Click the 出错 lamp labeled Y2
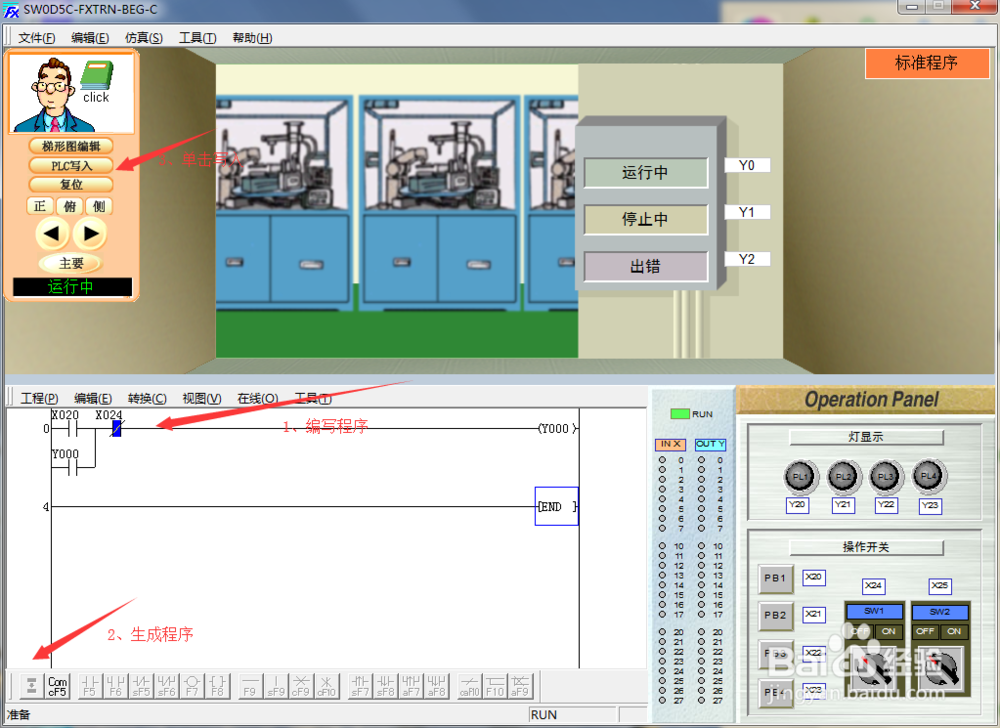Image resolution: width=1000 pixels, height=728 pixels. point(646,266)
